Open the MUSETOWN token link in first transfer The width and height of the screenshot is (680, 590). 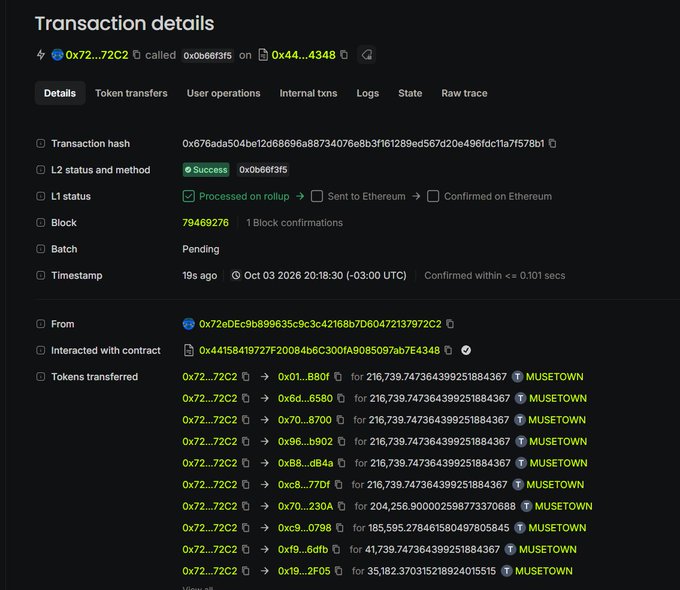click(x=554, y=377)
